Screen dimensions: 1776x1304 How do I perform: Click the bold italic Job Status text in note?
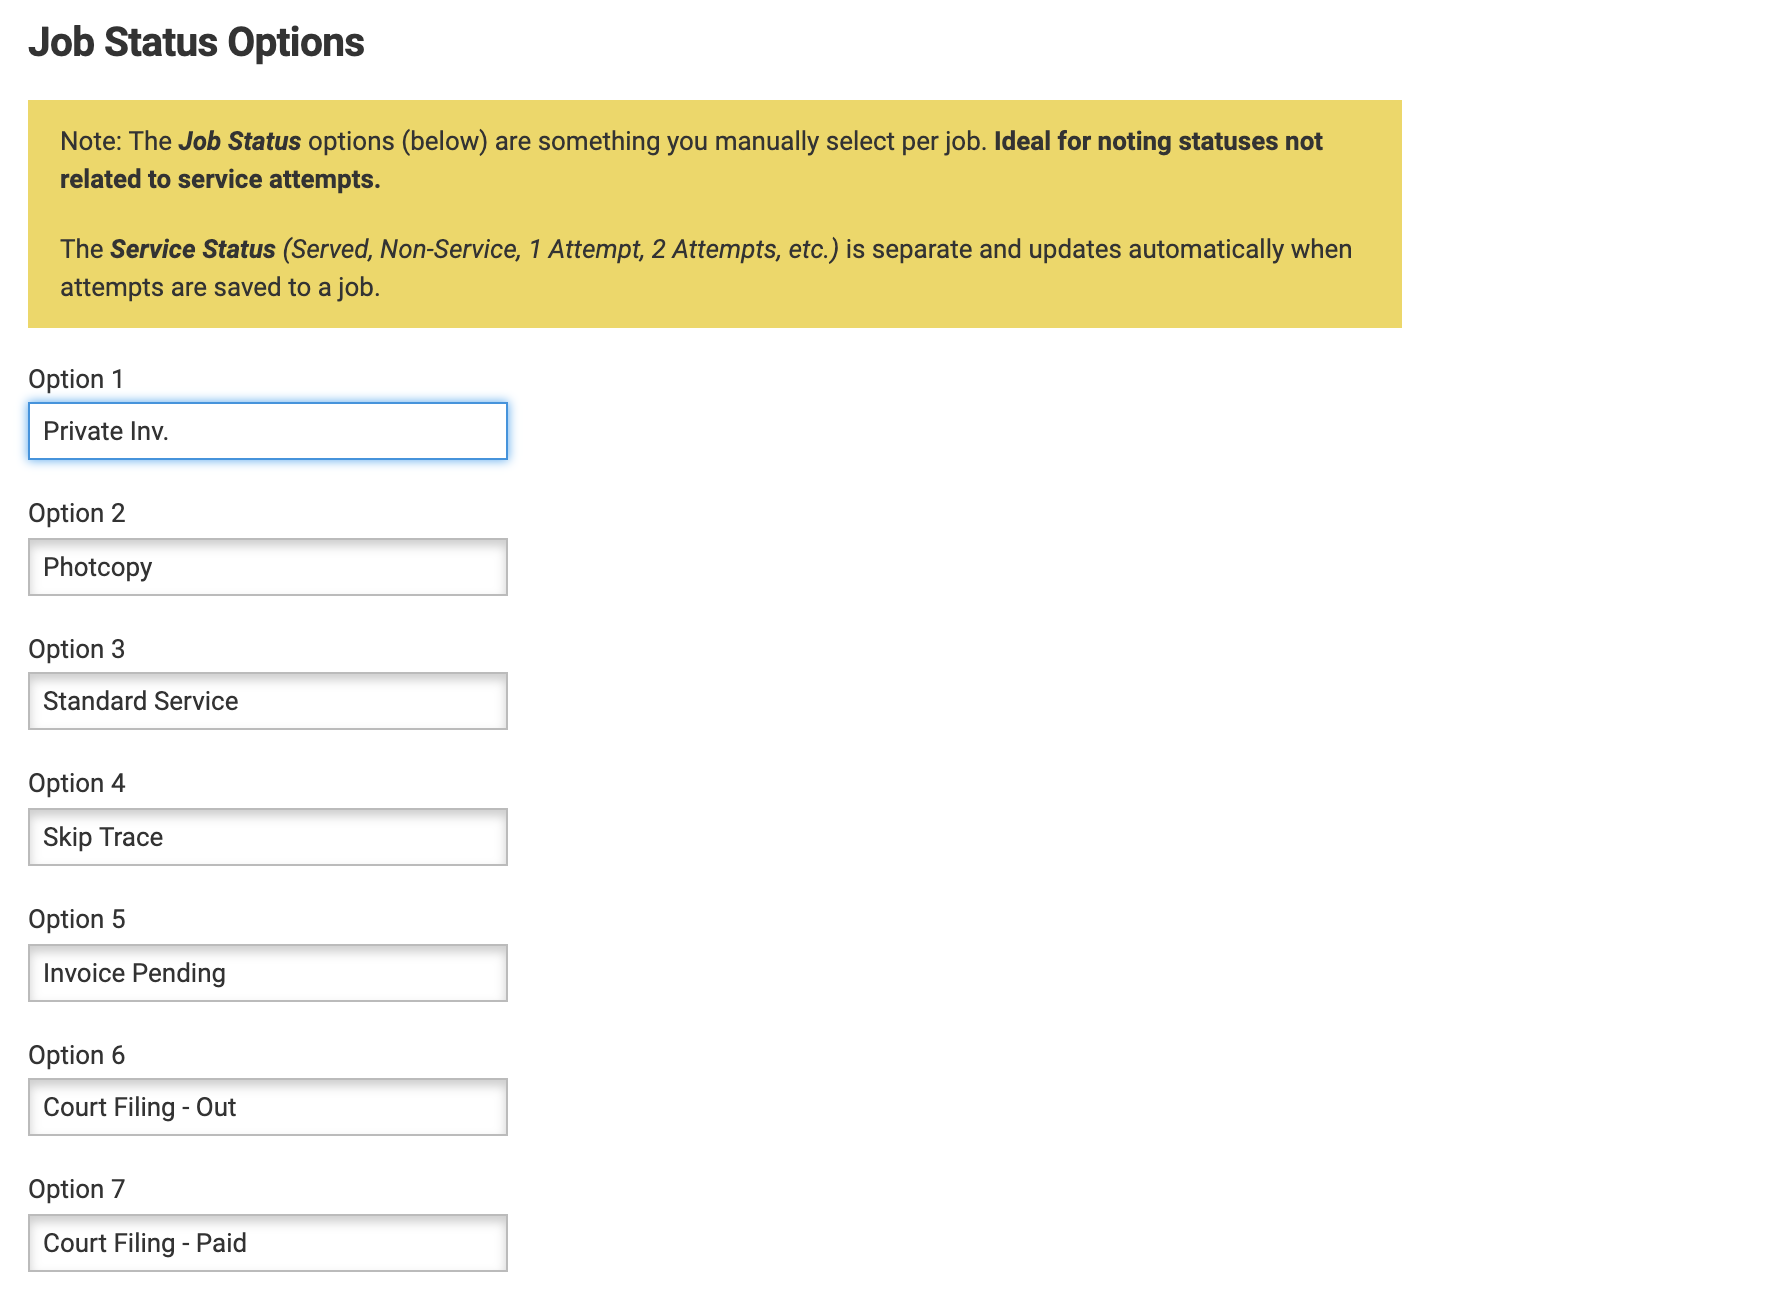[239, 141]
